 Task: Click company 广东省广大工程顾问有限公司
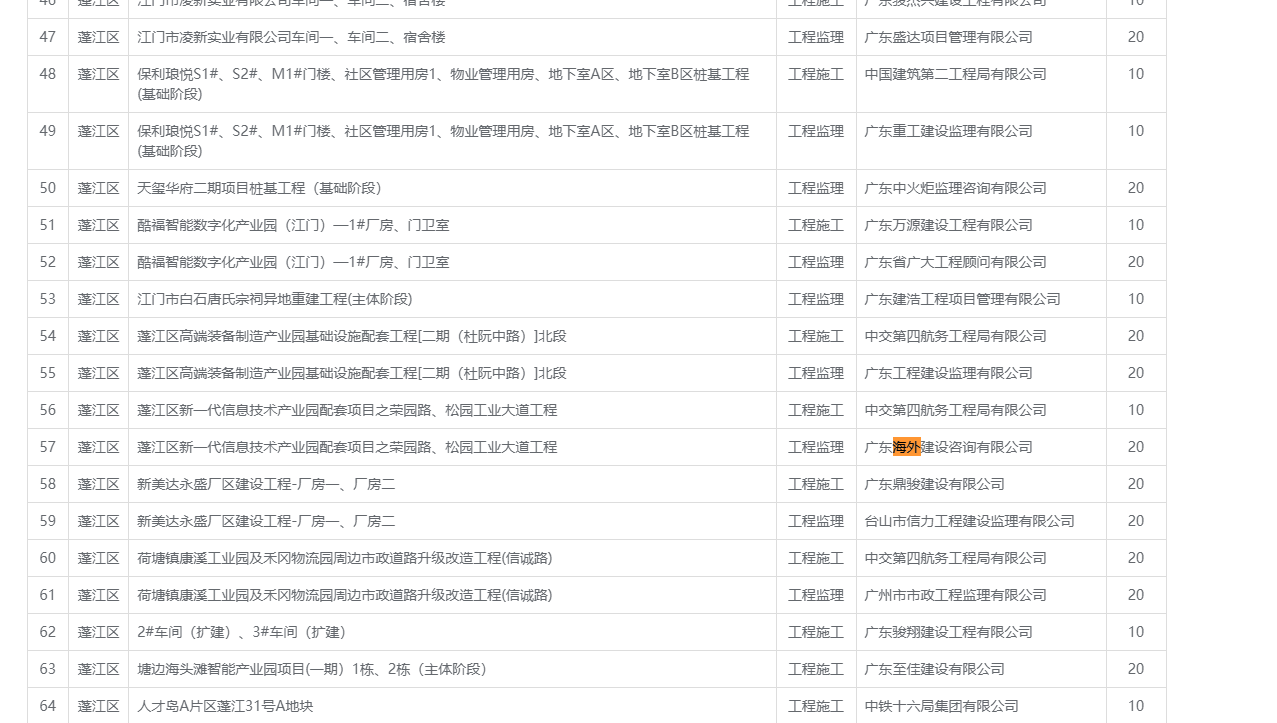[x=955, y=262]
